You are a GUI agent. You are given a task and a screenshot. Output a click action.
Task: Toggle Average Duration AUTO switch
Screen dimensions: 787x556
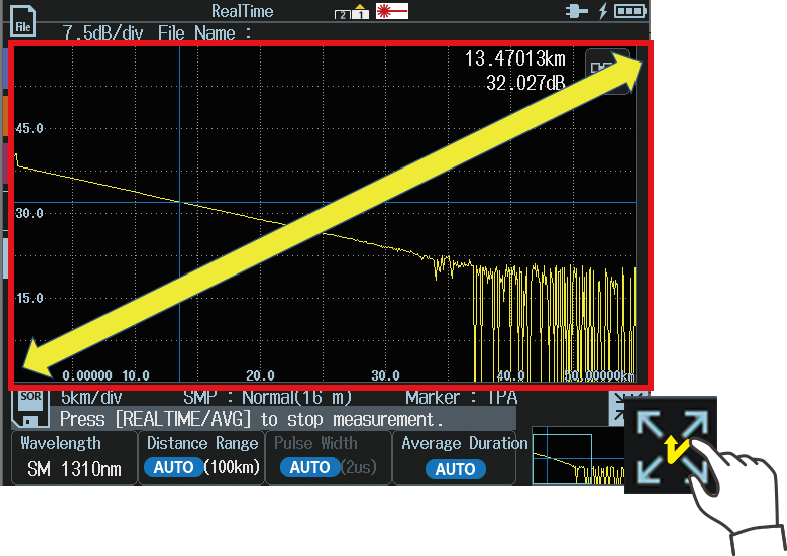click(x=456, y=469)
